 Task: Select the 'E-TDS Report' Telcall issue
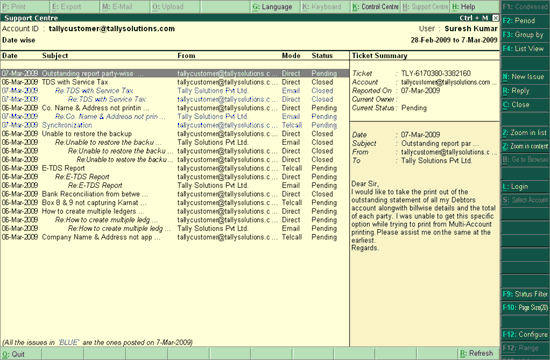(x=175, y=168)
